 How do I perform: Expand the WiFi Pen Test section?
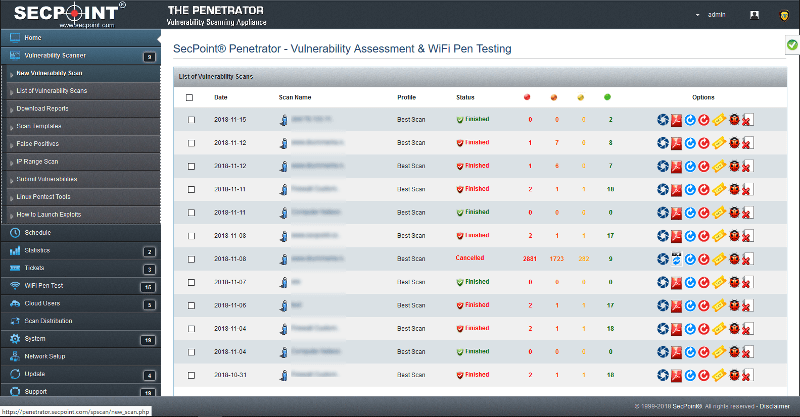[x=81, y=286]
